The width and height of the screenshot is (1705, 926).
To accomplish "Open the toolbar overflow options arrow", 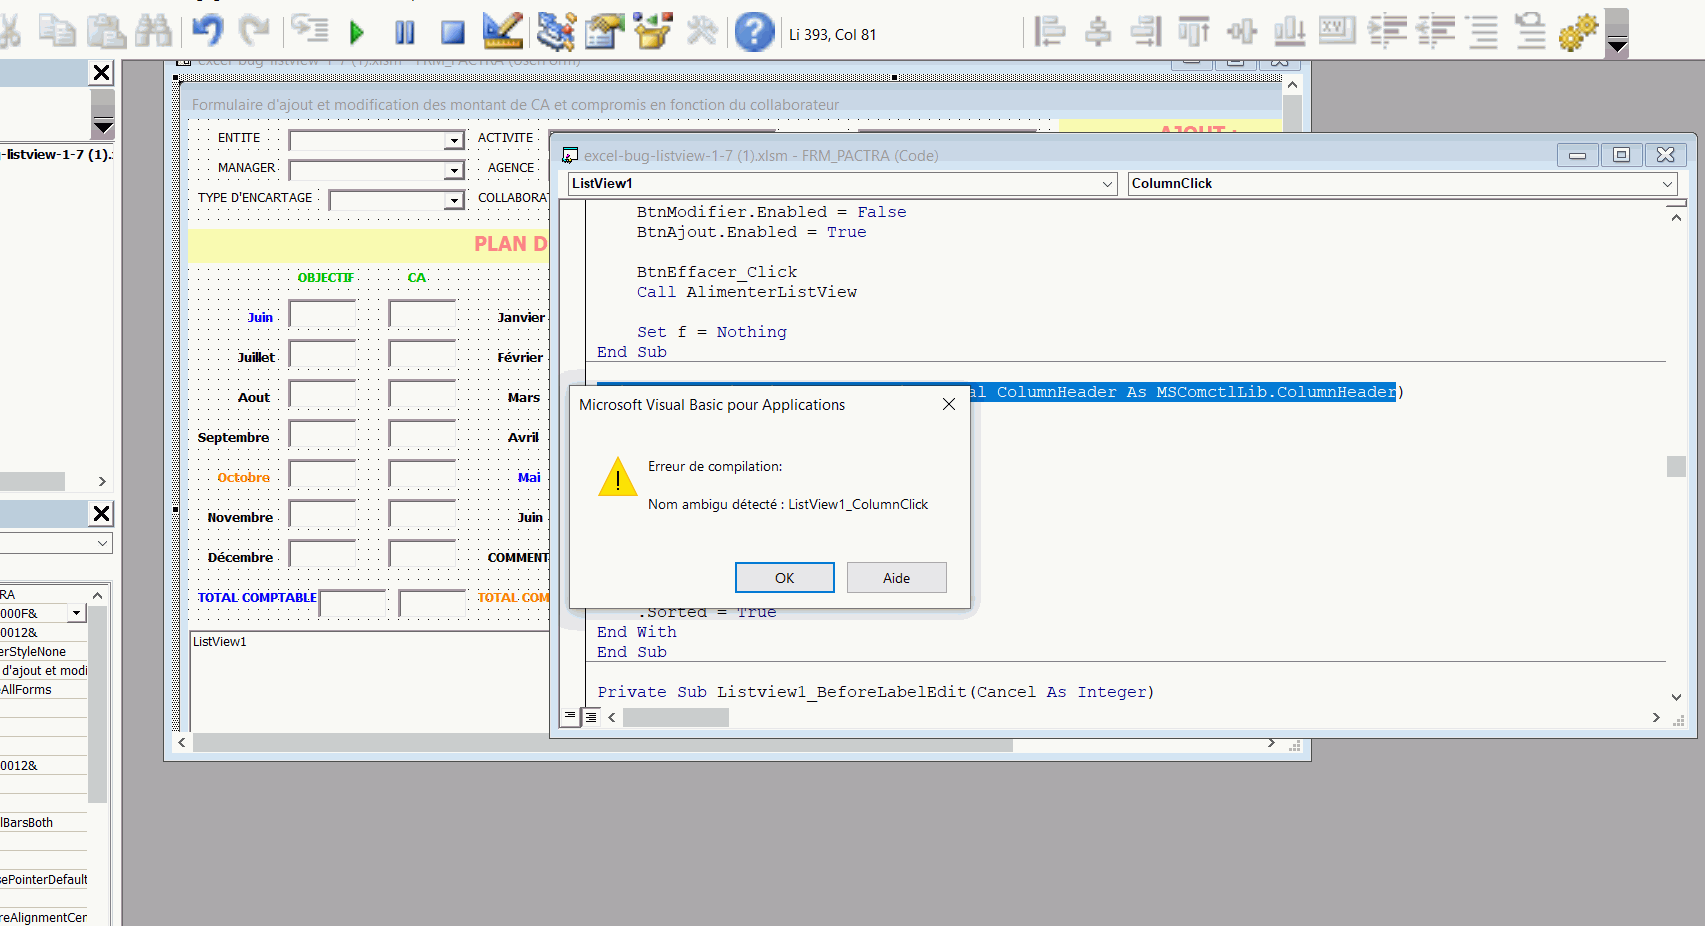I will tap(1617, 46).
